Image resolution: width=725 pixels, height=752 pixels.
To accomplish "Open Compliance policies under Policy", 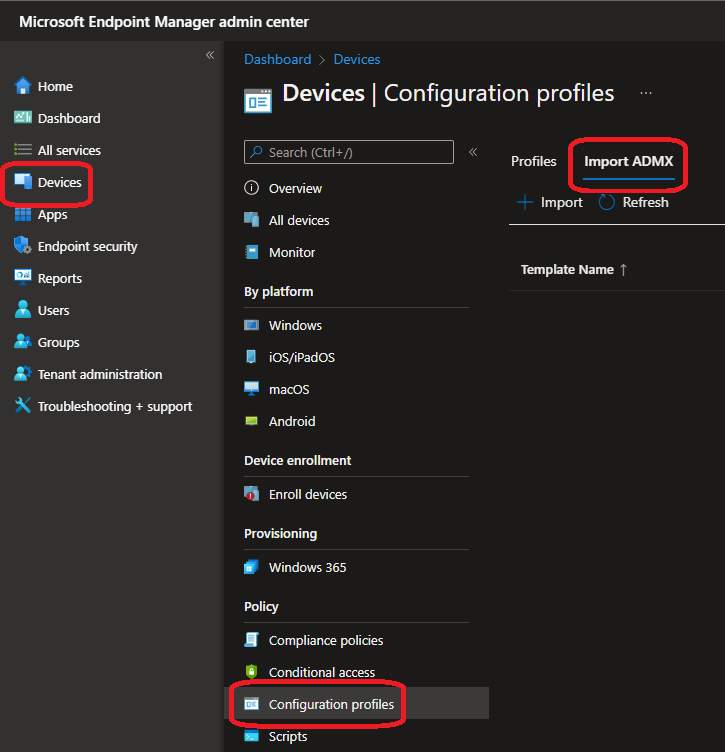I will (x=325, y=640).
